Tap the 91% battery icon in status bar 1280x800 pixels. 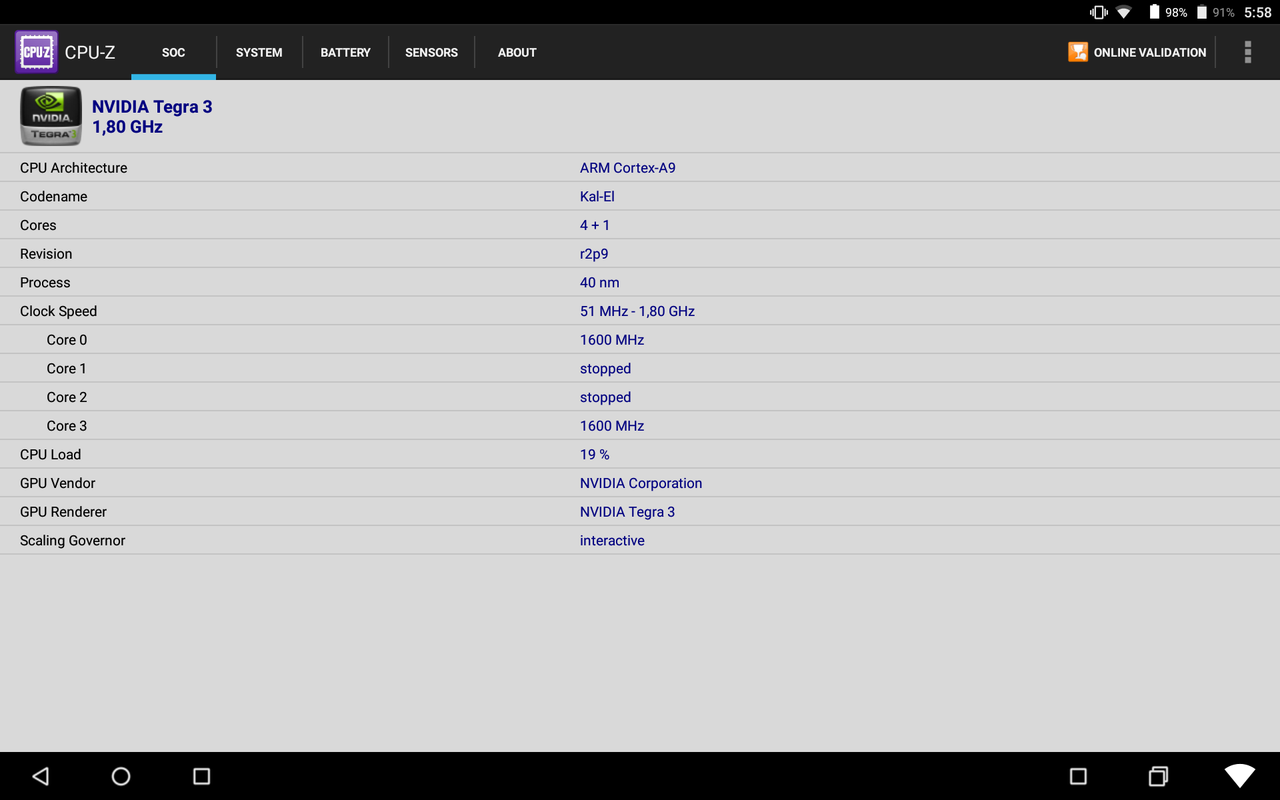[x=1201, y=12]
